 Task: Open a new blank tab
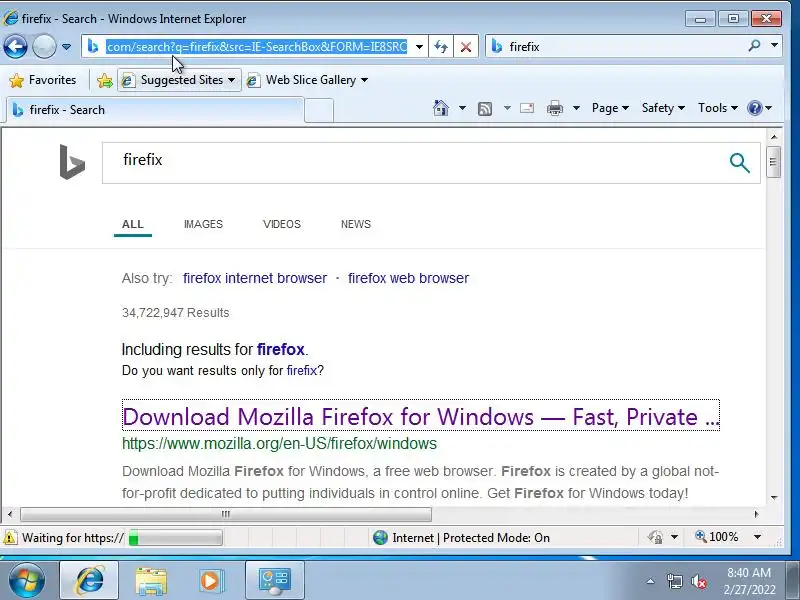pos(319,111)
